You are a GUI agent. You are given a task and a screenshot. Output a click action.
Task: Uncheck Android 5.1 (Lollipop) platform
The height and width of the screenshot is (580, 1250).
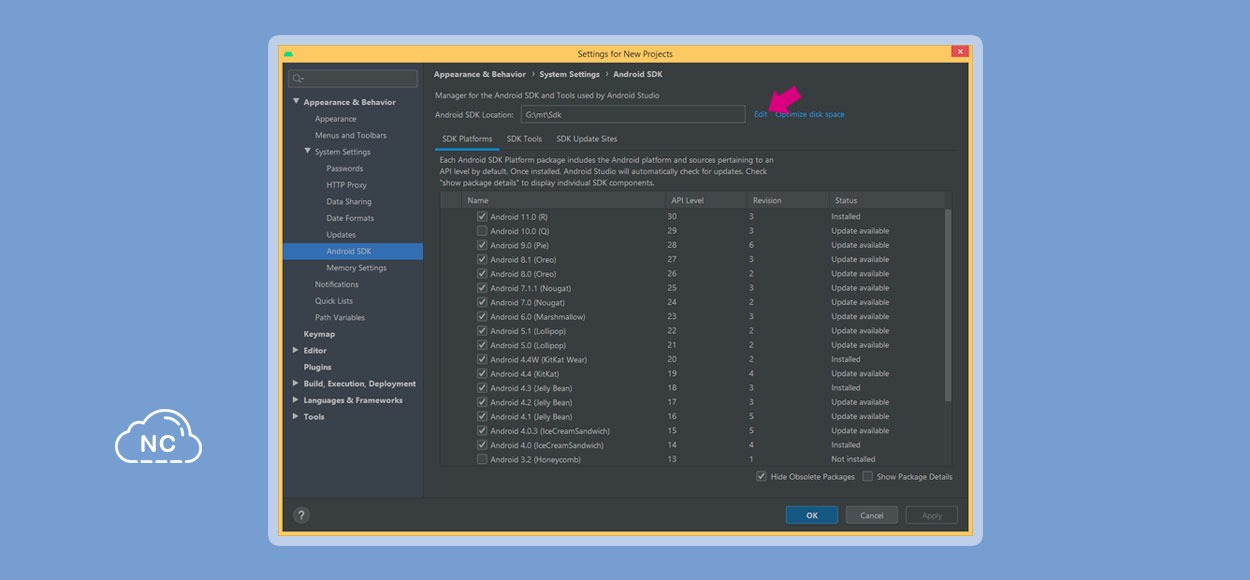[x=482, y=331]
